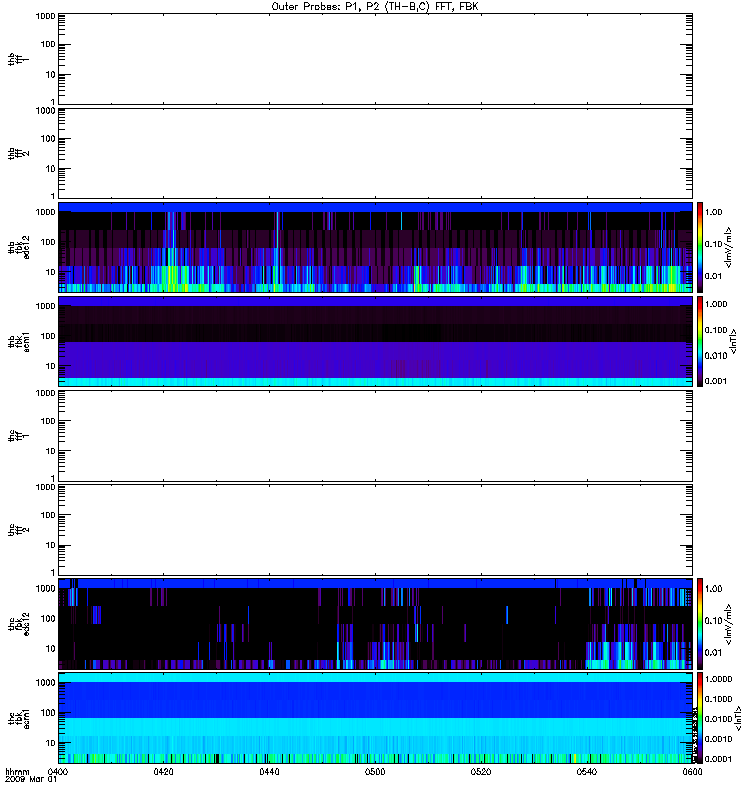This screenshot has height=800, width=750.
Task: Click the "0440" time axis label
Action: [269, 771]
